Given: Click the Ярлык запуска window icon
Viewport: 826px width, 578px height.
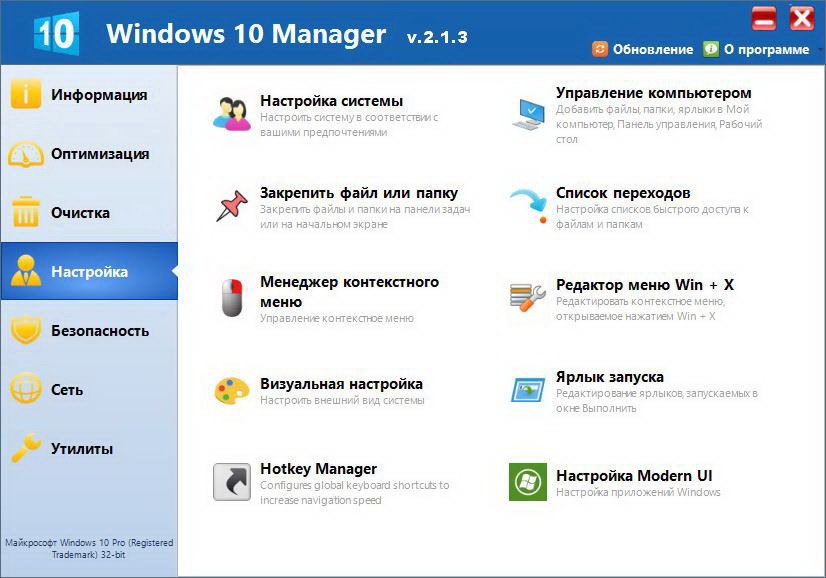Looking at the screenshot, I should point(527,390).
